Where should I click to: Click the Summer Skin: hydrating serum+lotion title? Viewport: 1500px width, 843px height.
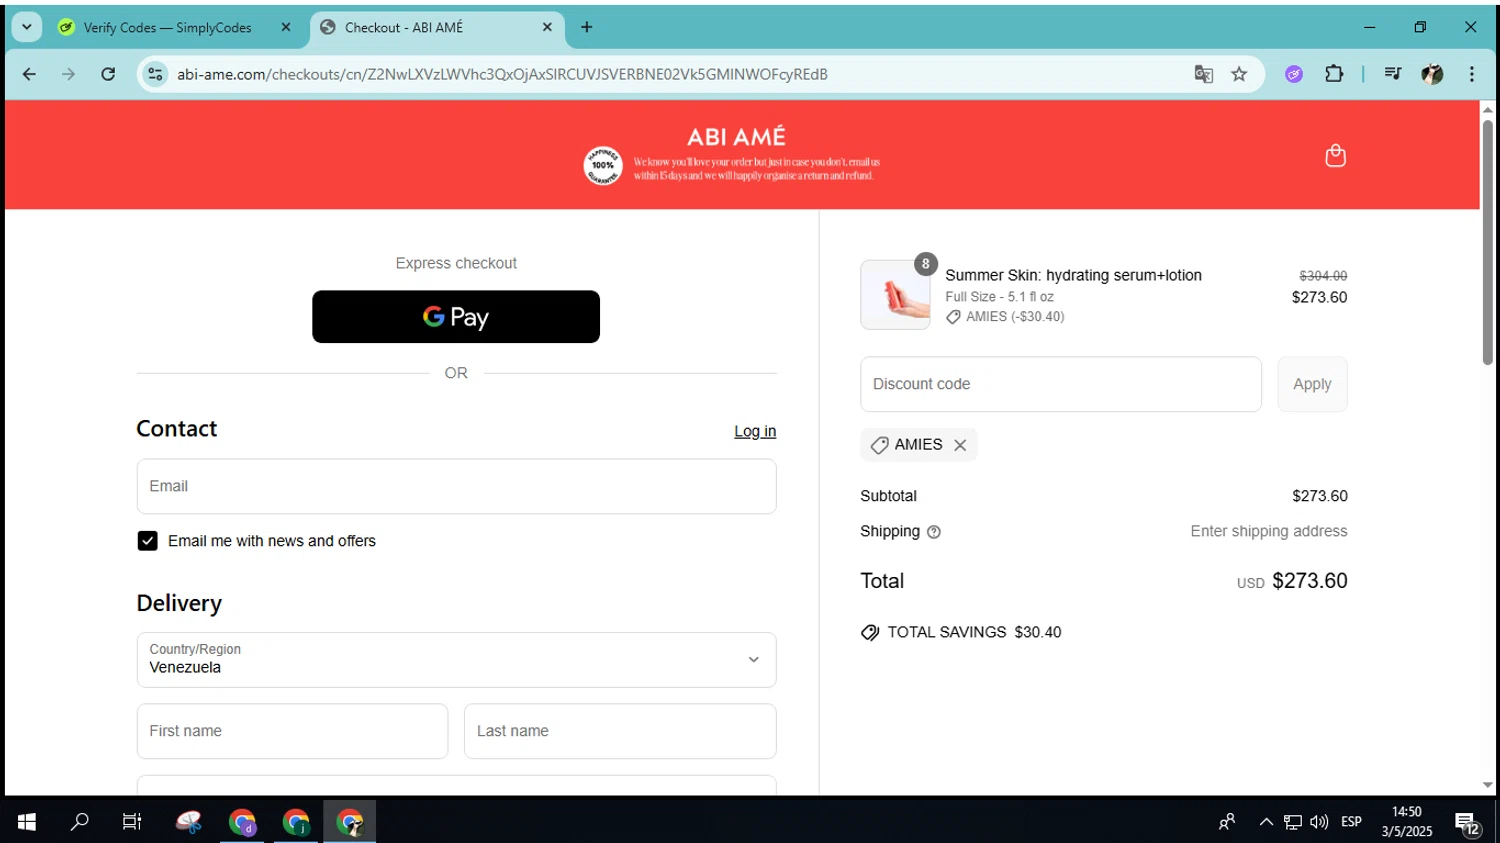point(1073,276)
